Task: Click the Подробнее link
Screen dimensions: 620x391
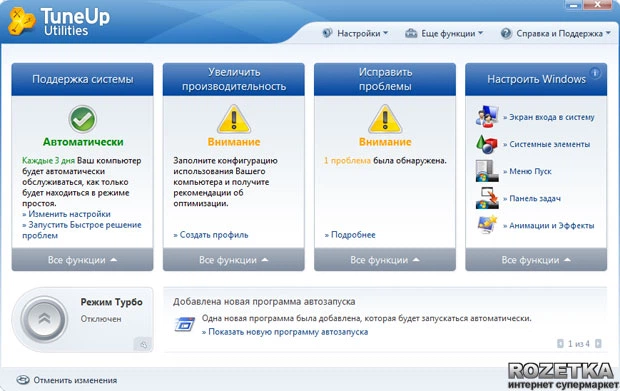Action: point(350,234)
